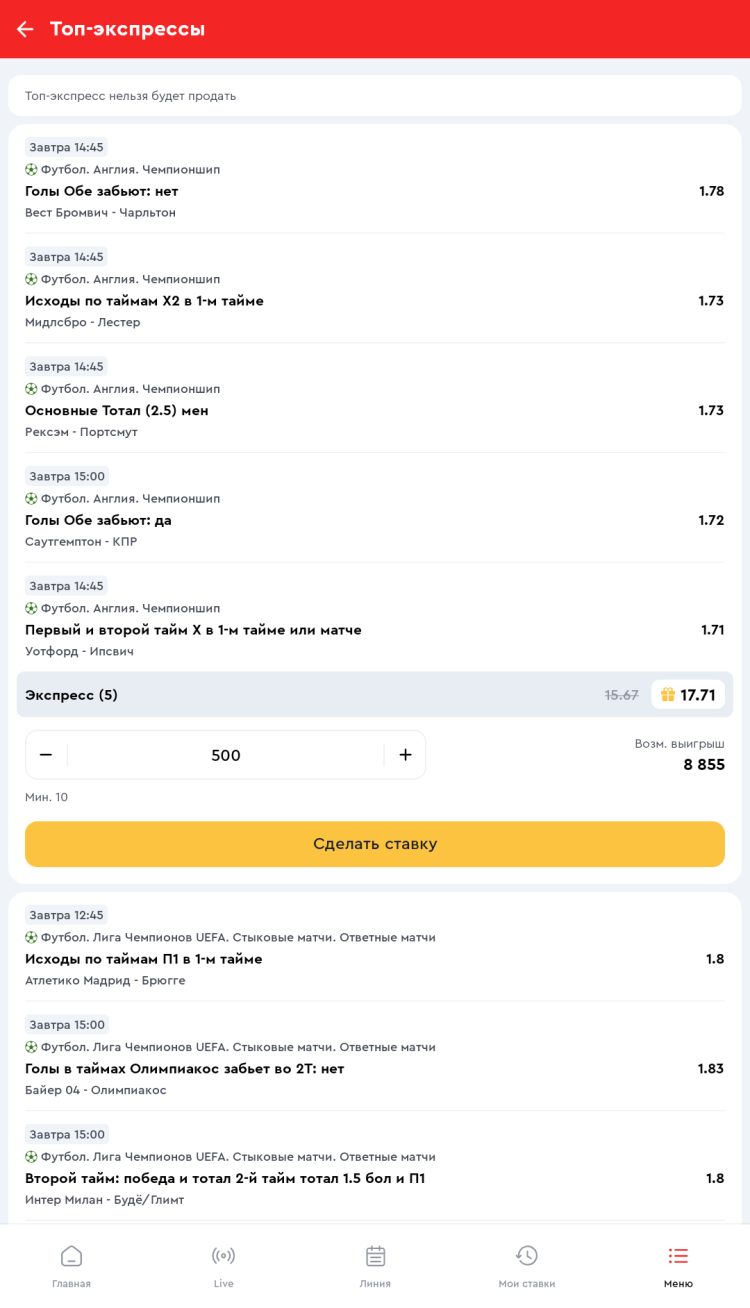This screenshot has width=750, height=1308.
Task: Click the football icon beside Атлетико Мадрид league
Action: 31,938
